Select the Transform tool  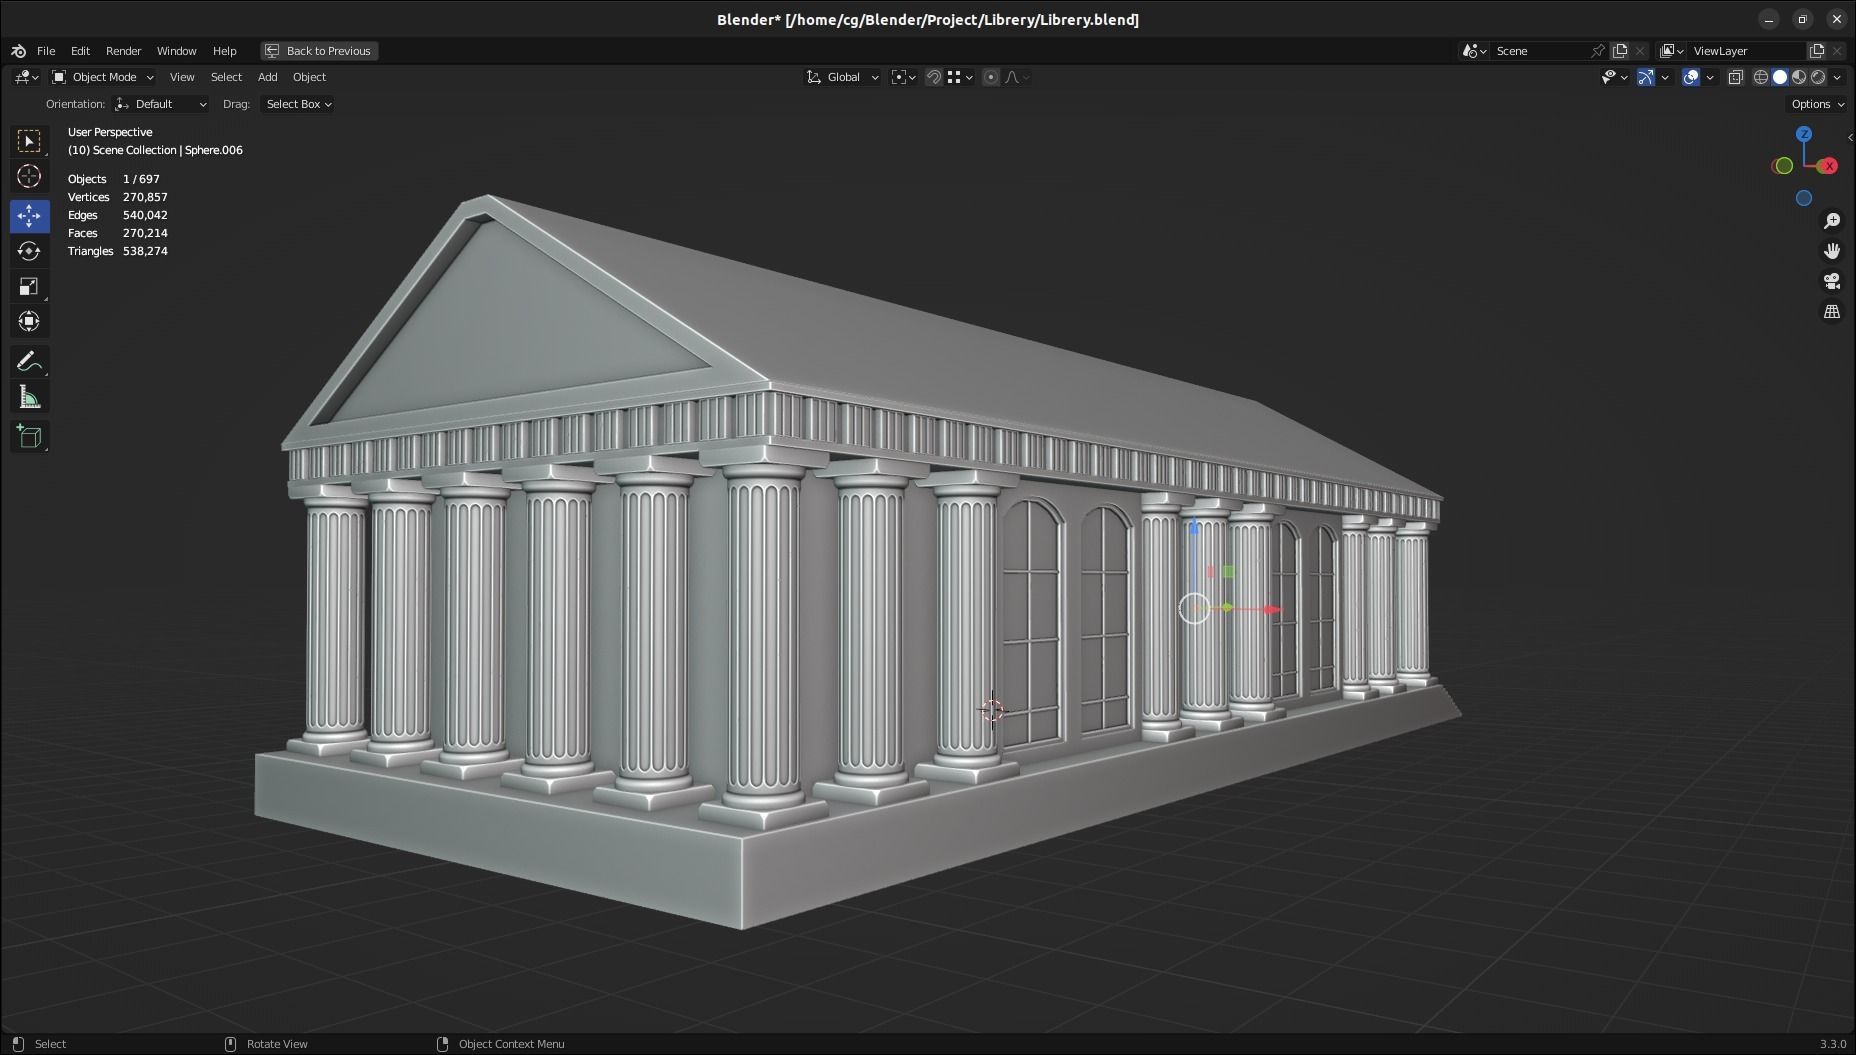point(29,321)
